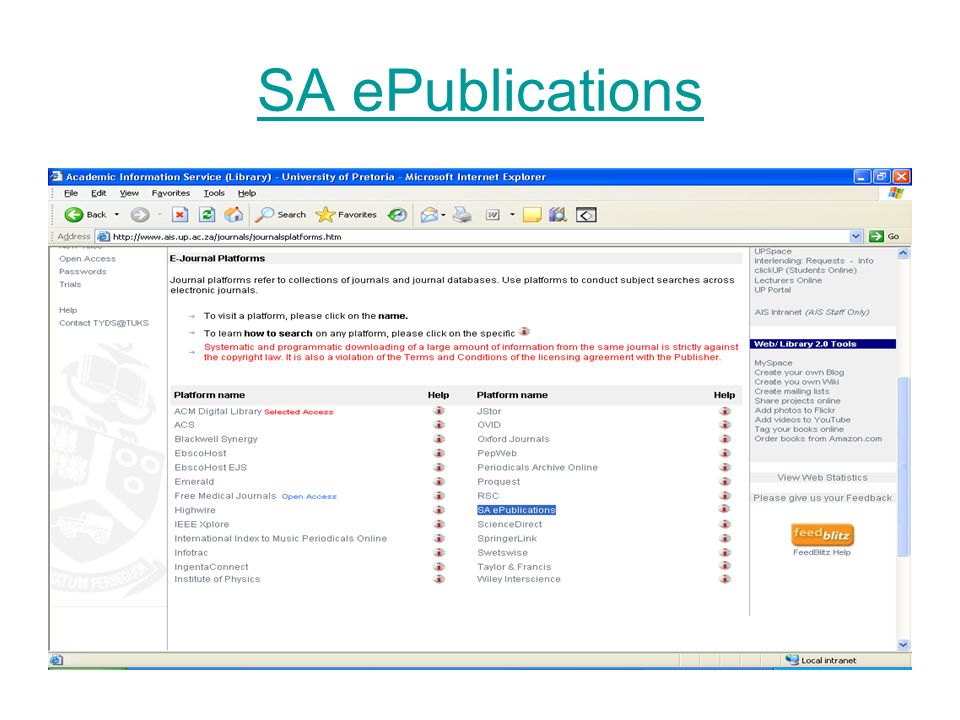
Task: Click Local intranet zone in status bar
Action: click(821, 660)
